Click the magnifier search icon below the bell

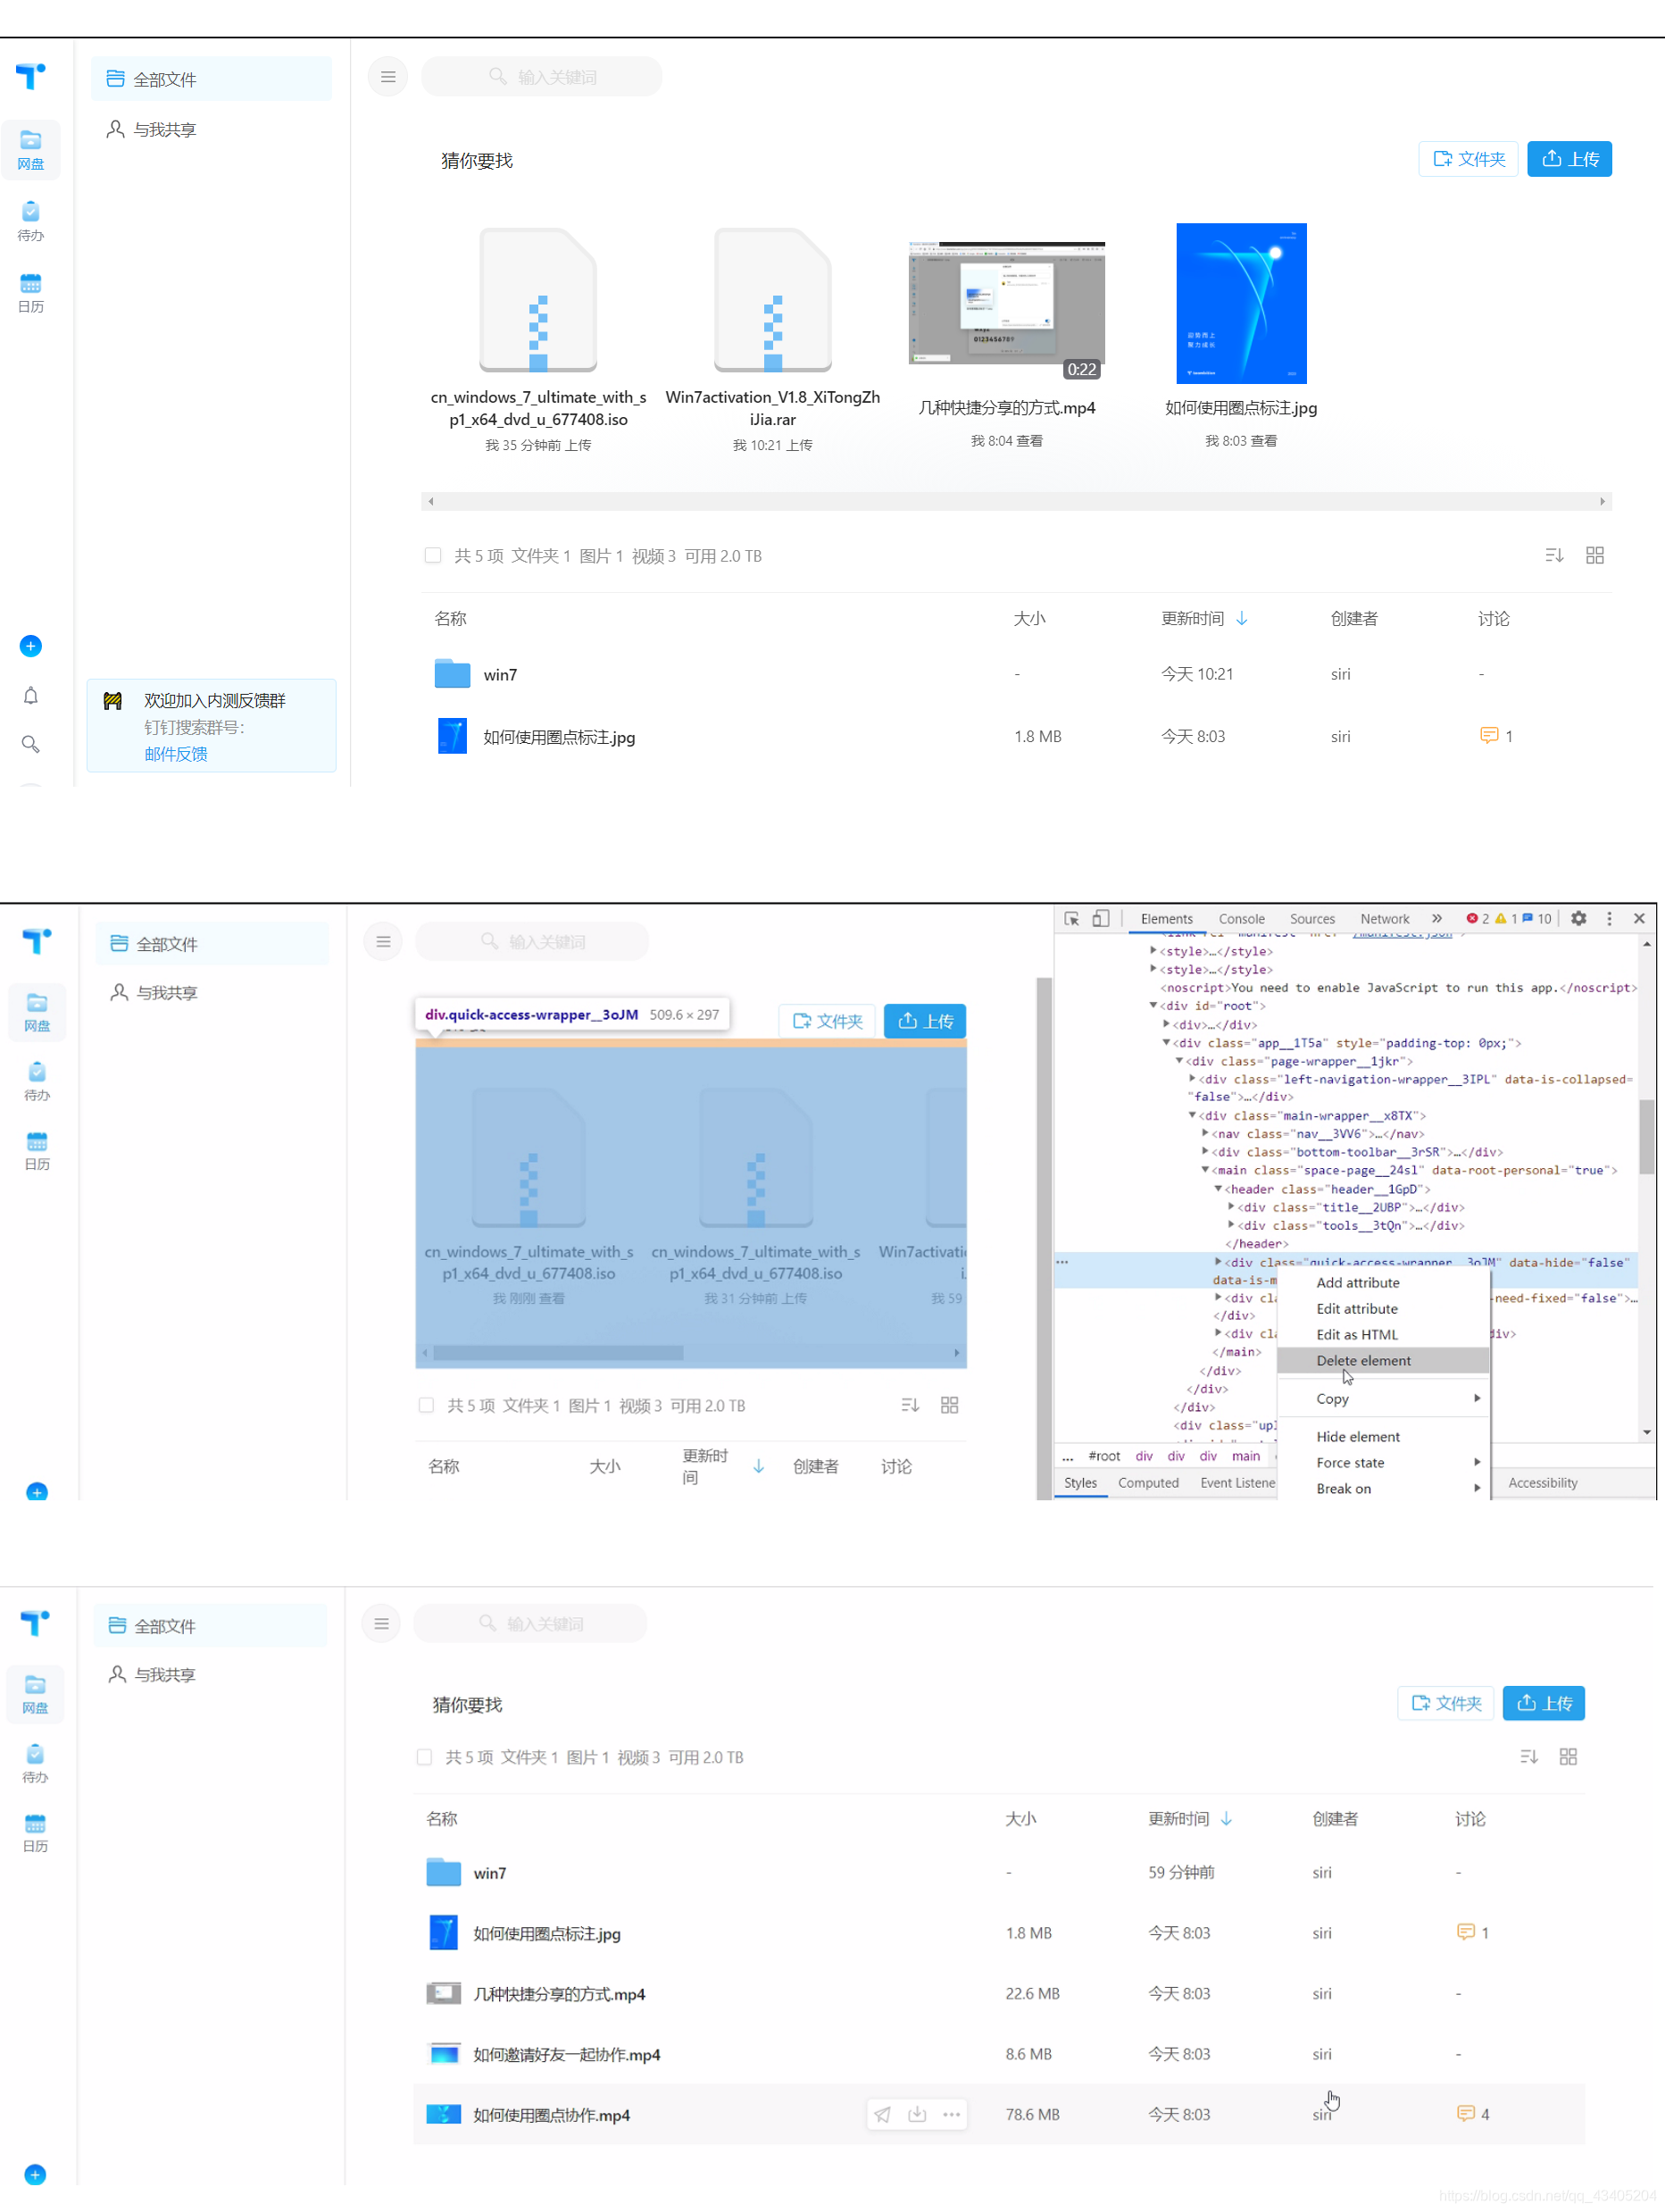[31, 745]
